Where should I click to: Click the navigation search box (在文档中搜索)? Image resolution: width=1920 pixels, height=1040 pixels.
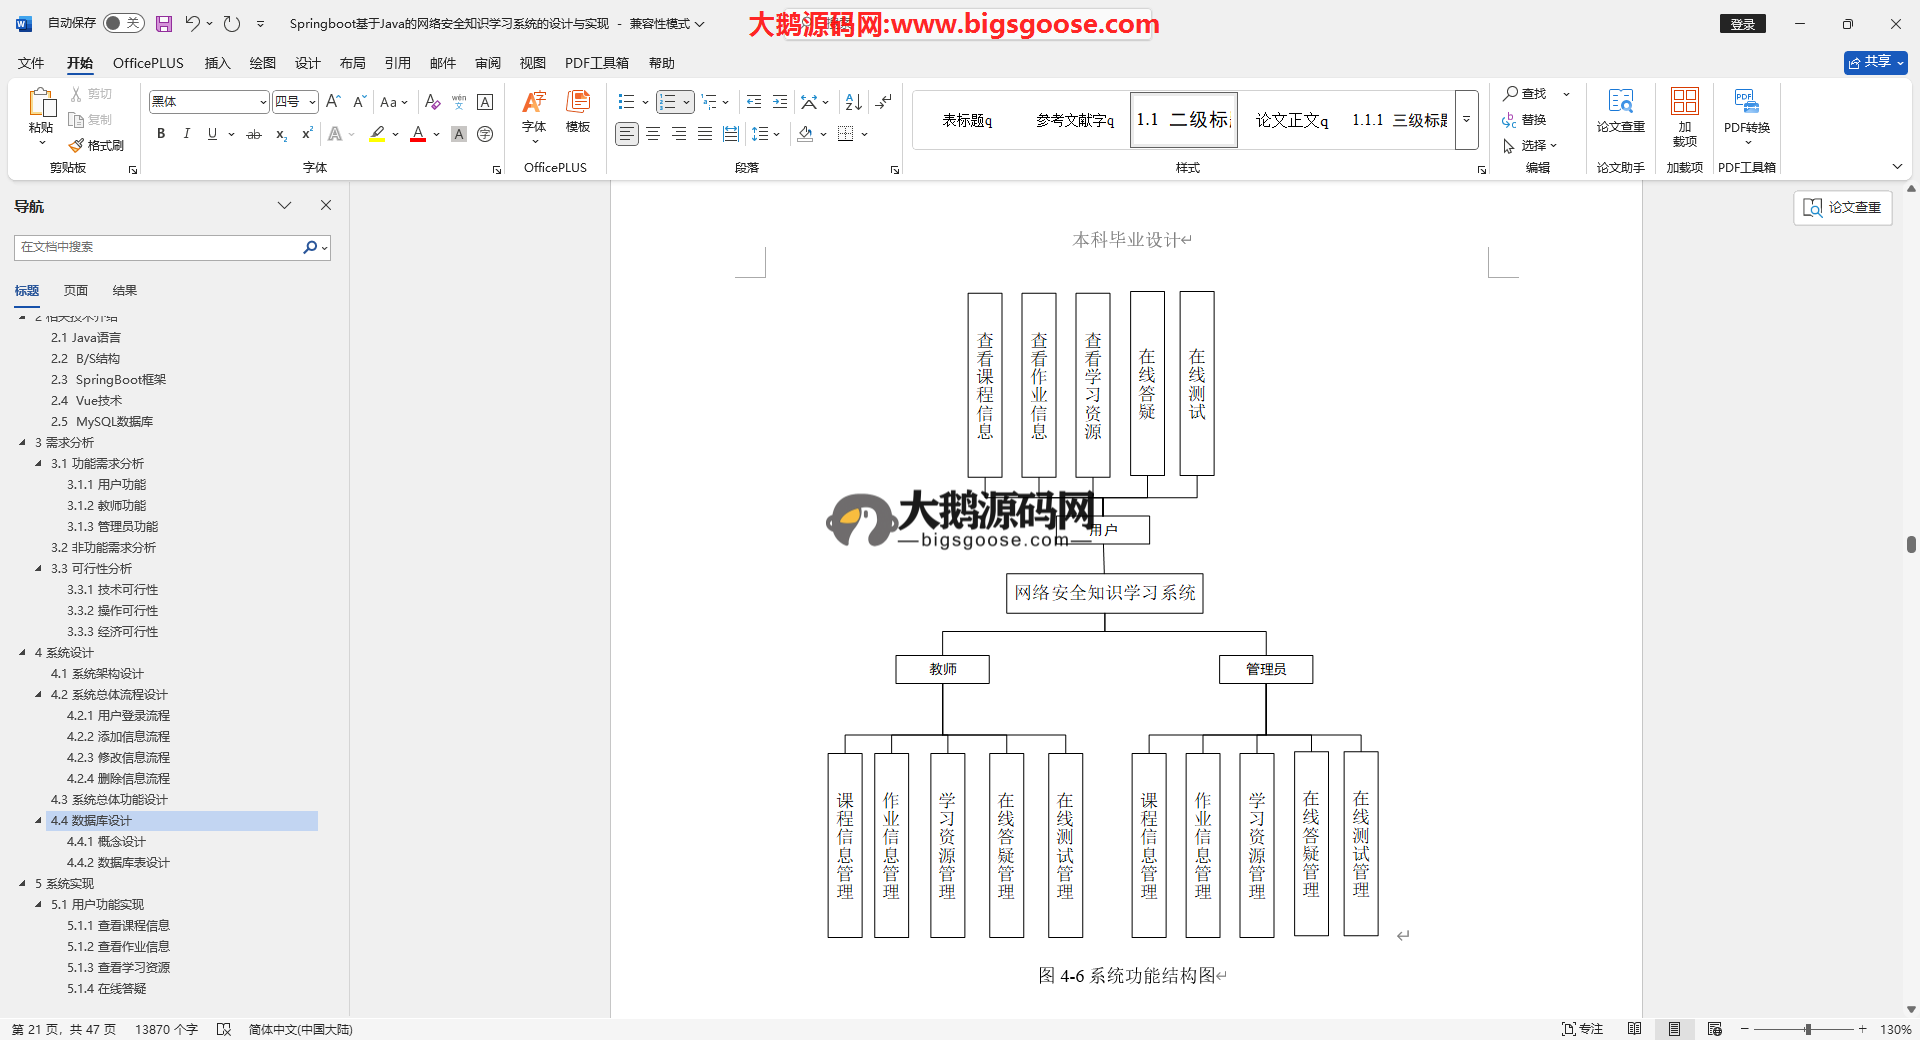coord(160,247)
